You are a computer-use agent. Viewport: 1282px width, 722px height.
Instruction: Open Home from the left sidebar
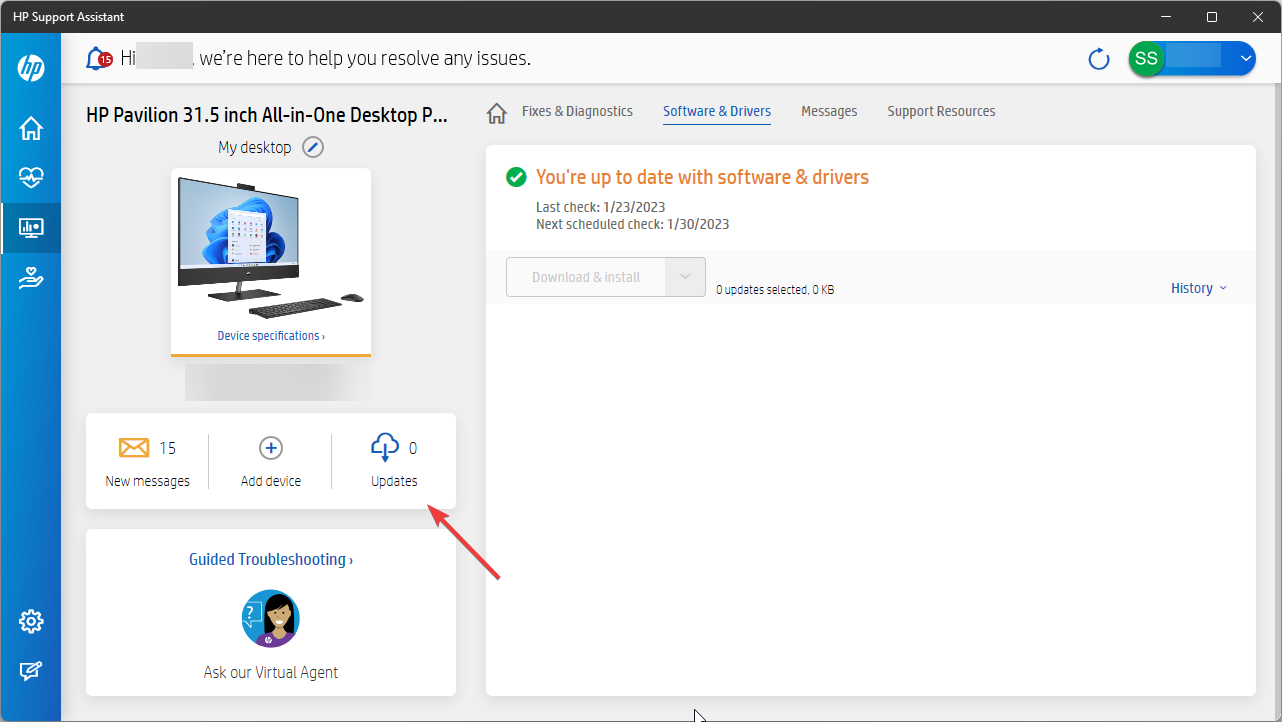31,128
